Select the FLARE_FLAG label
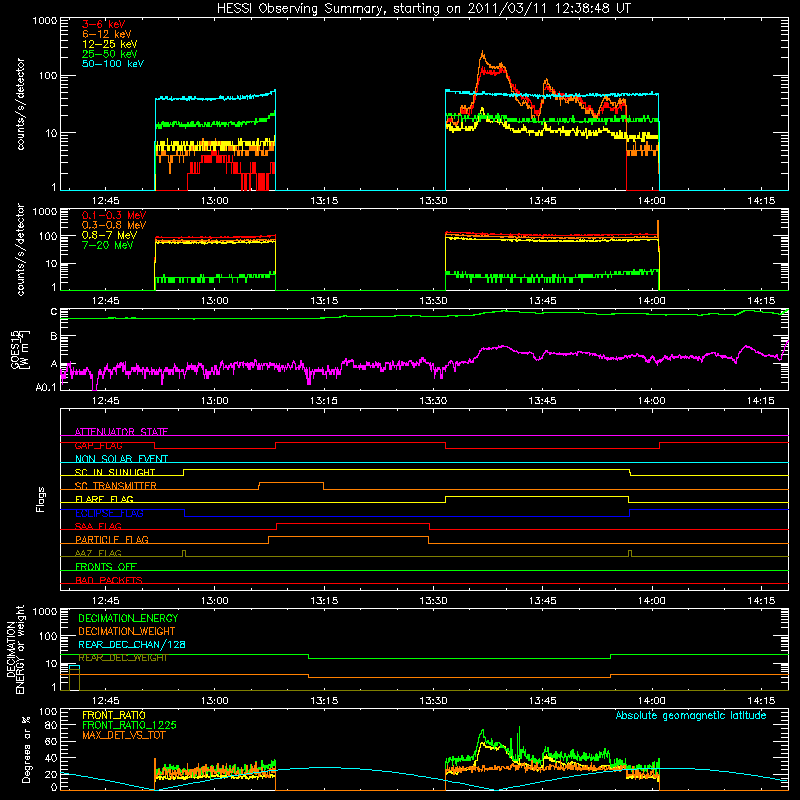The image size is (800, 800). click(104, 499)
